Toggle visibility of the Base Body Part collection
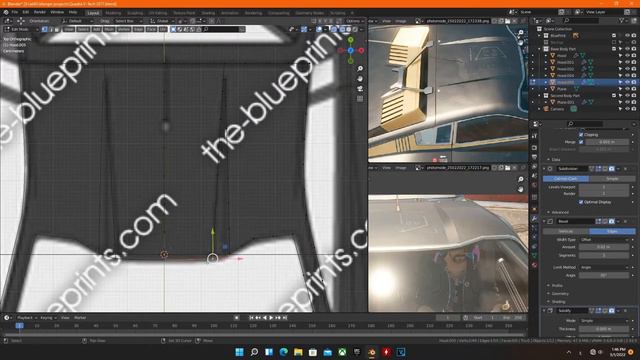 click(x=627, y=49)
